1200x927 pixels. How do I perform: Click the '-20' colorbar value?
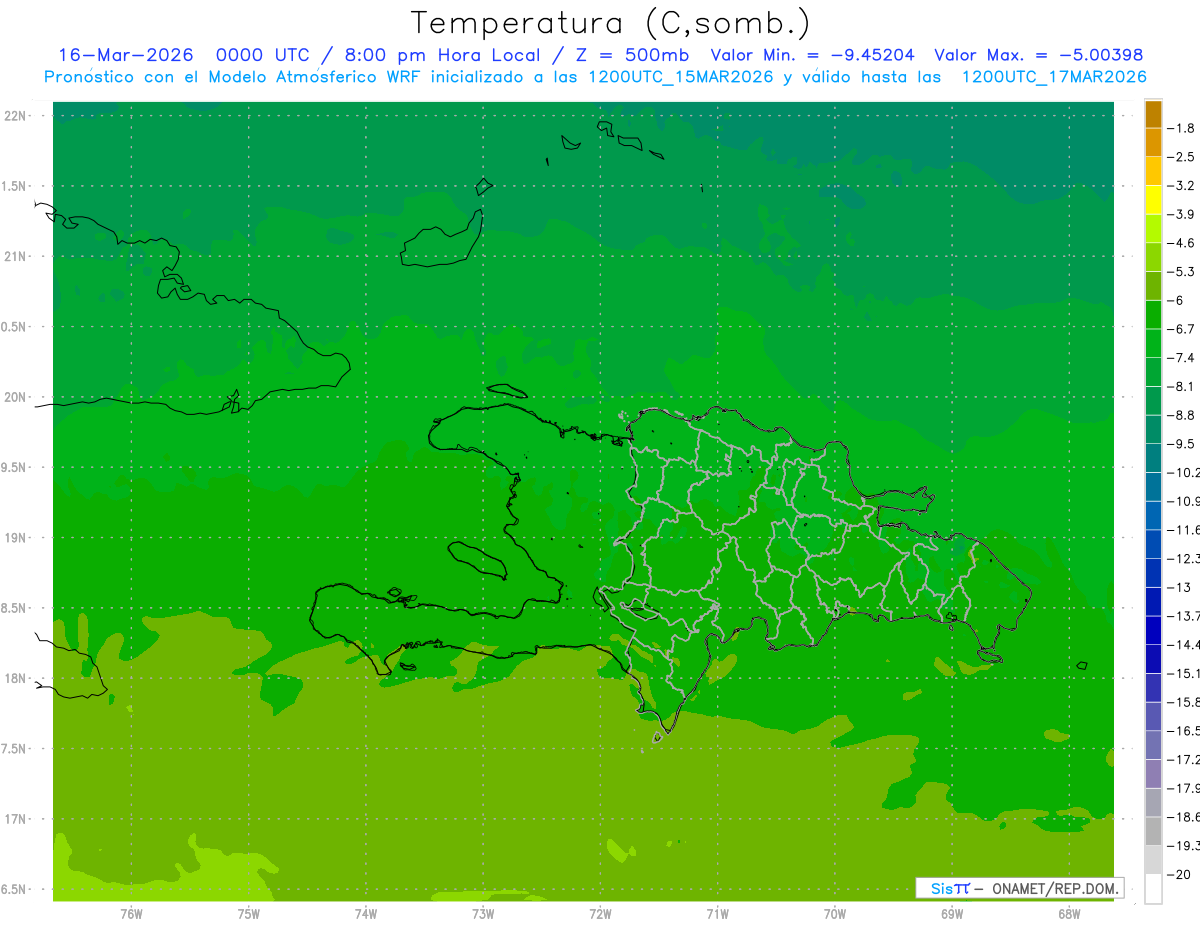pos(1178,875)
